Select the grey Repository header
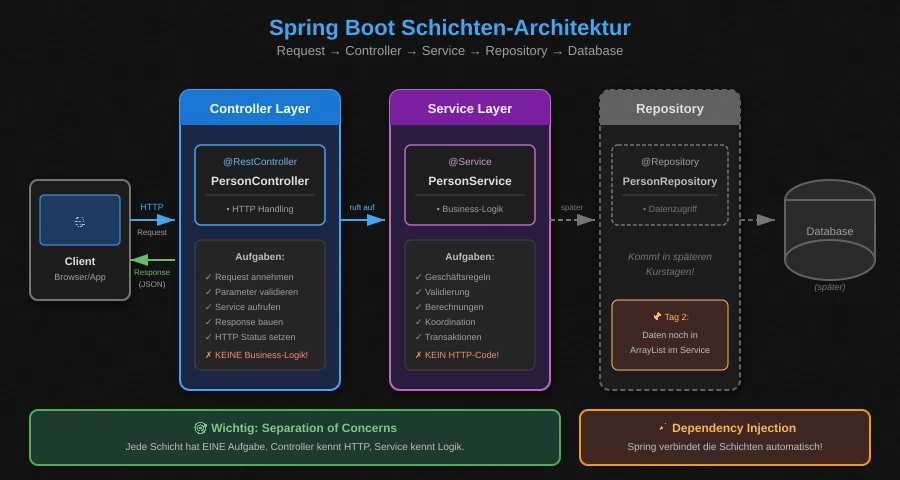The height and width of the screenshot is (480, 900). tap(670, 108)
